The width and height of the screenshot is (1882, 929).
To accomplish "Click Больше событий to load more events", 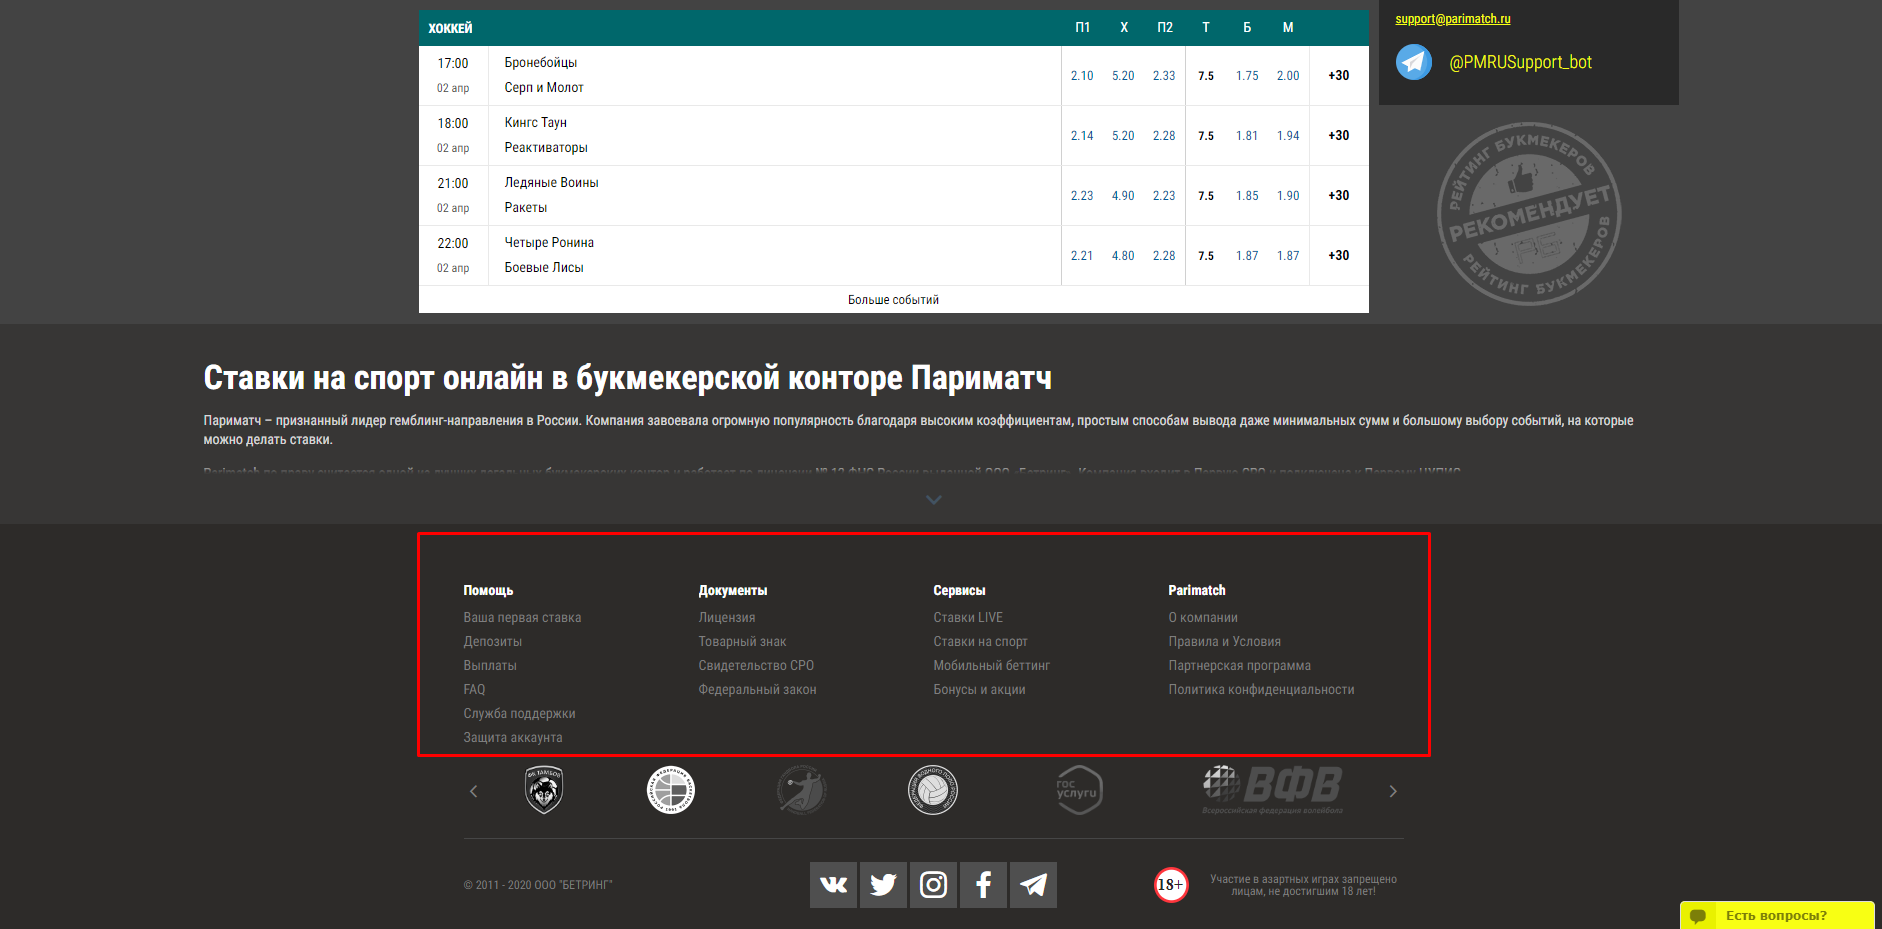I will pyautogui.click(x=893, y=300).
